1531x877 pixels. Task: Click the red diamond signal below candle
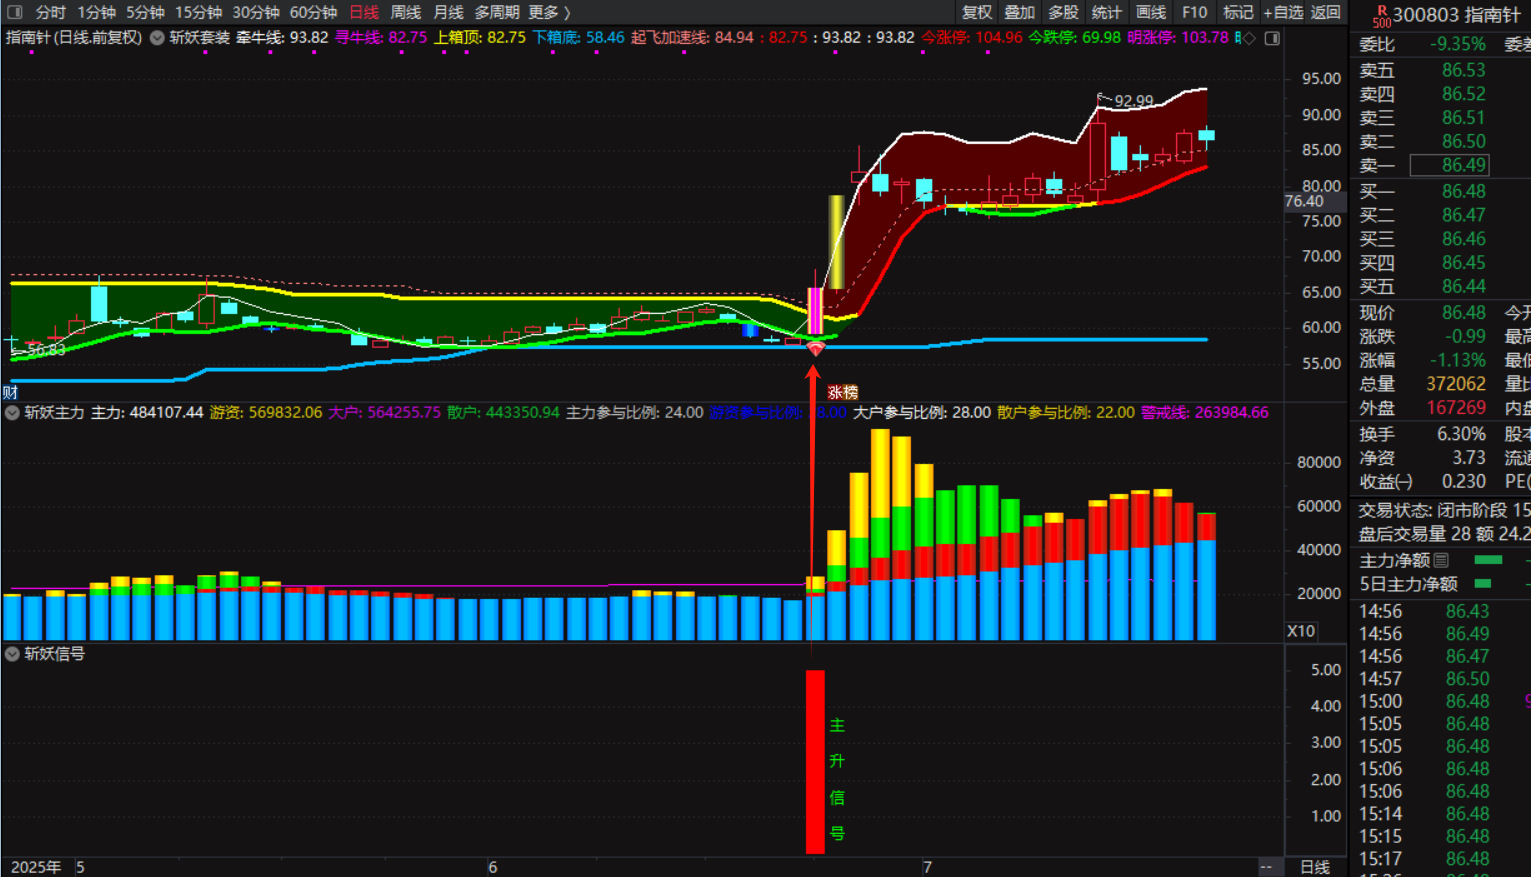pos(815,349)
